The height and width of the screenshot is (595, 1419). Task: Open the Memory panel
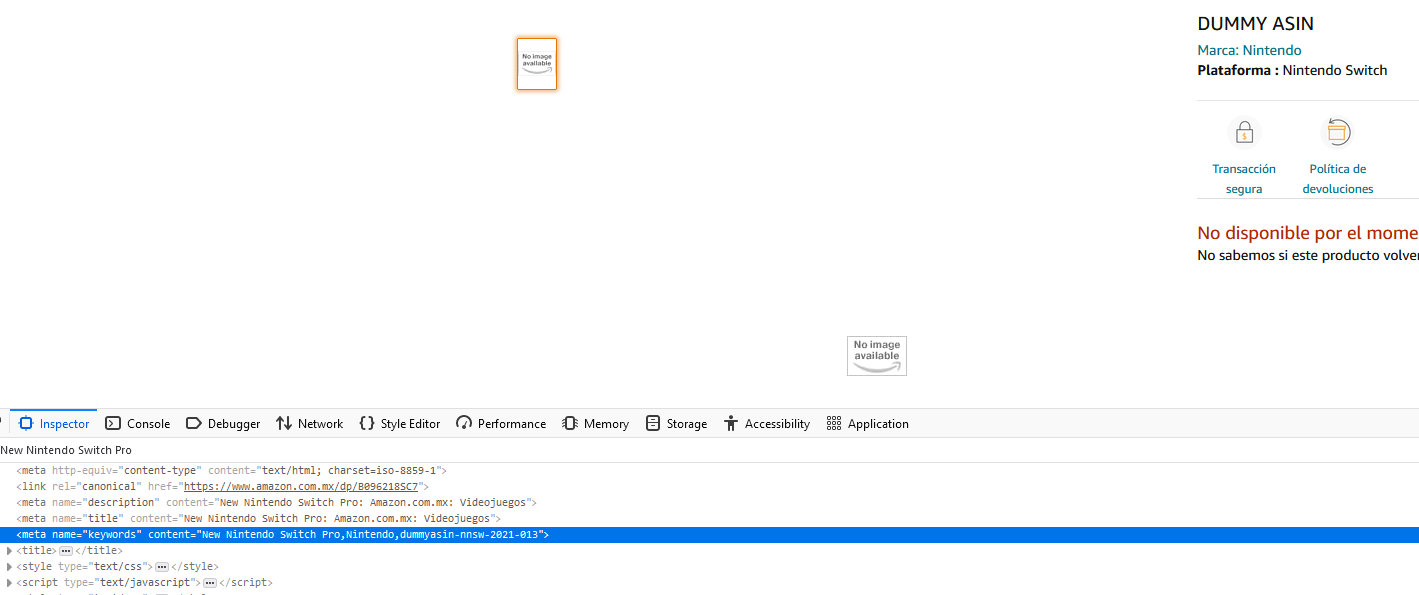click(x=595, y=424)
